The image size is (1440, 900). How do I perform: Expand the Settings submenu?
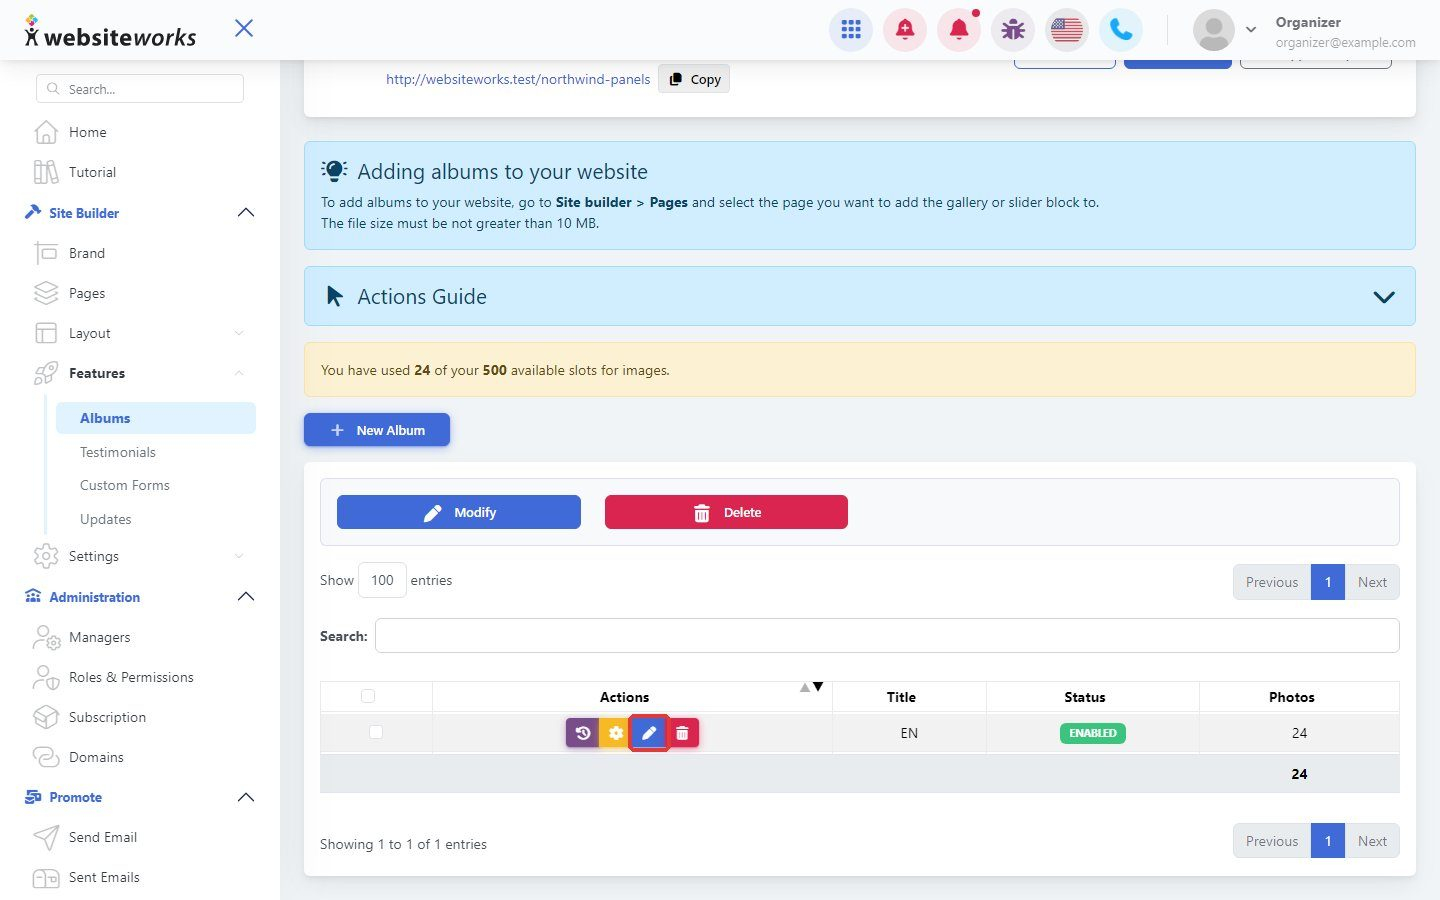(x=239, y=556)
